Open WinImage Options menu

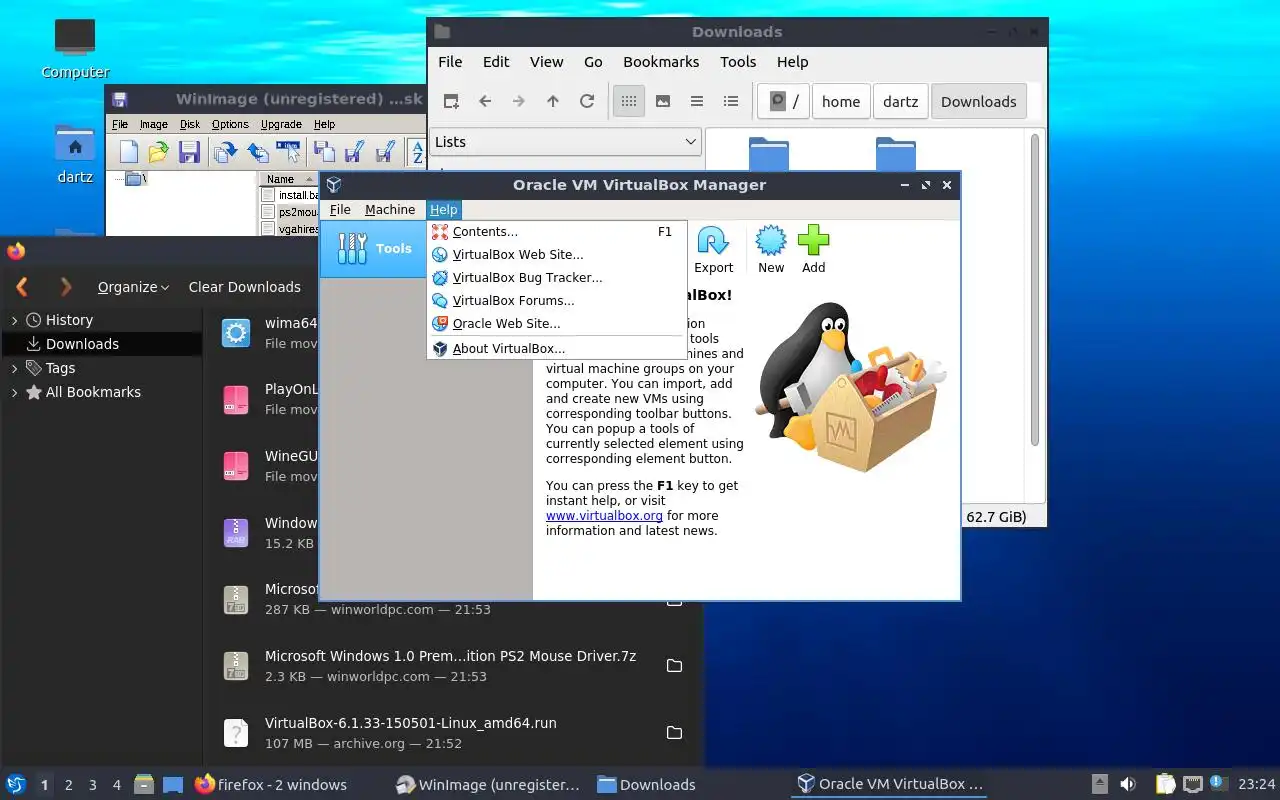coord(230,125)
